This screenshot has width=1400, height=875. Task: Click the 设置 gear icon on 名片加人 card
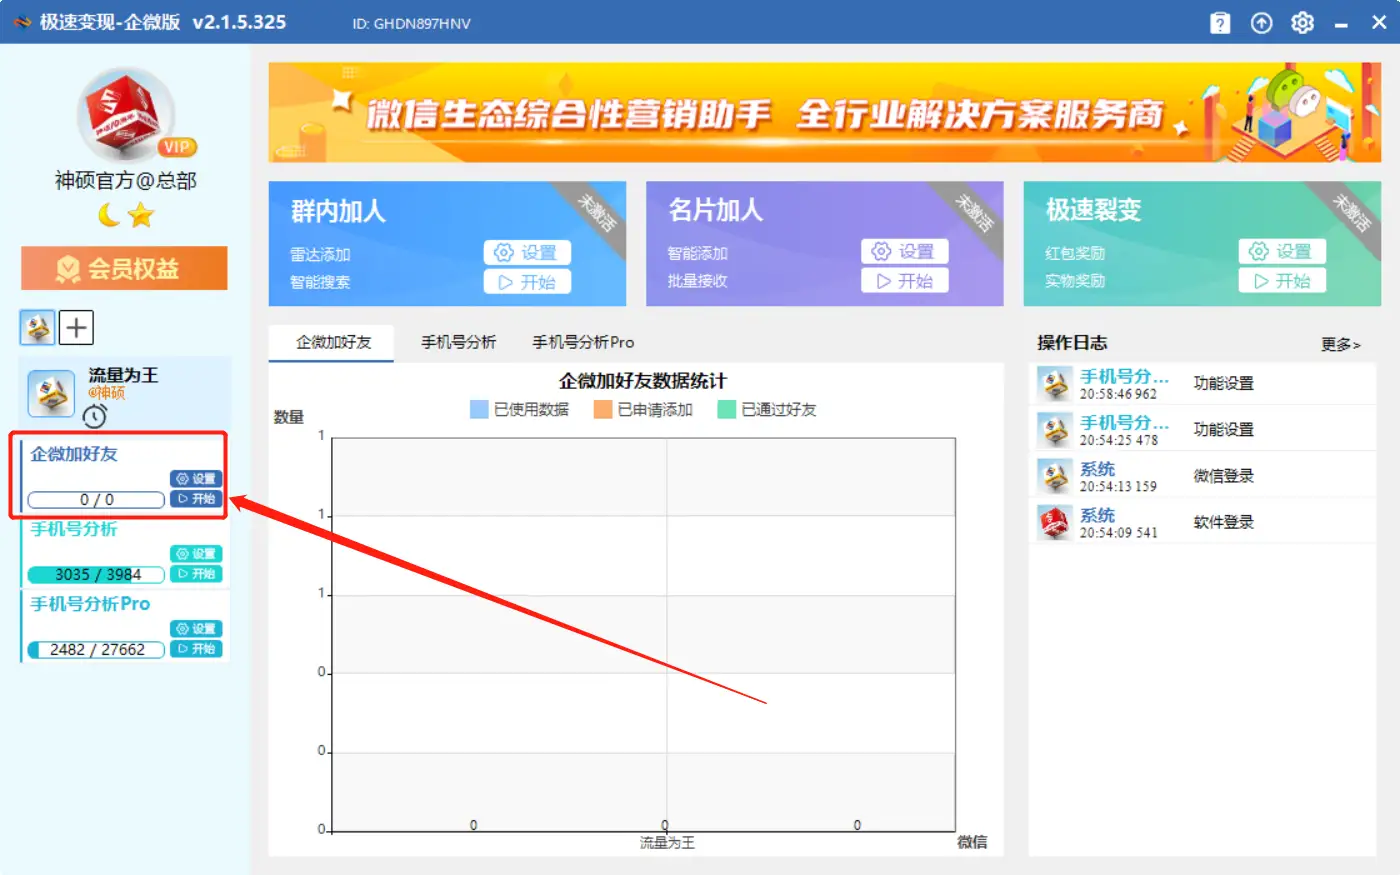pyautogui.click(x=905, y=252)
